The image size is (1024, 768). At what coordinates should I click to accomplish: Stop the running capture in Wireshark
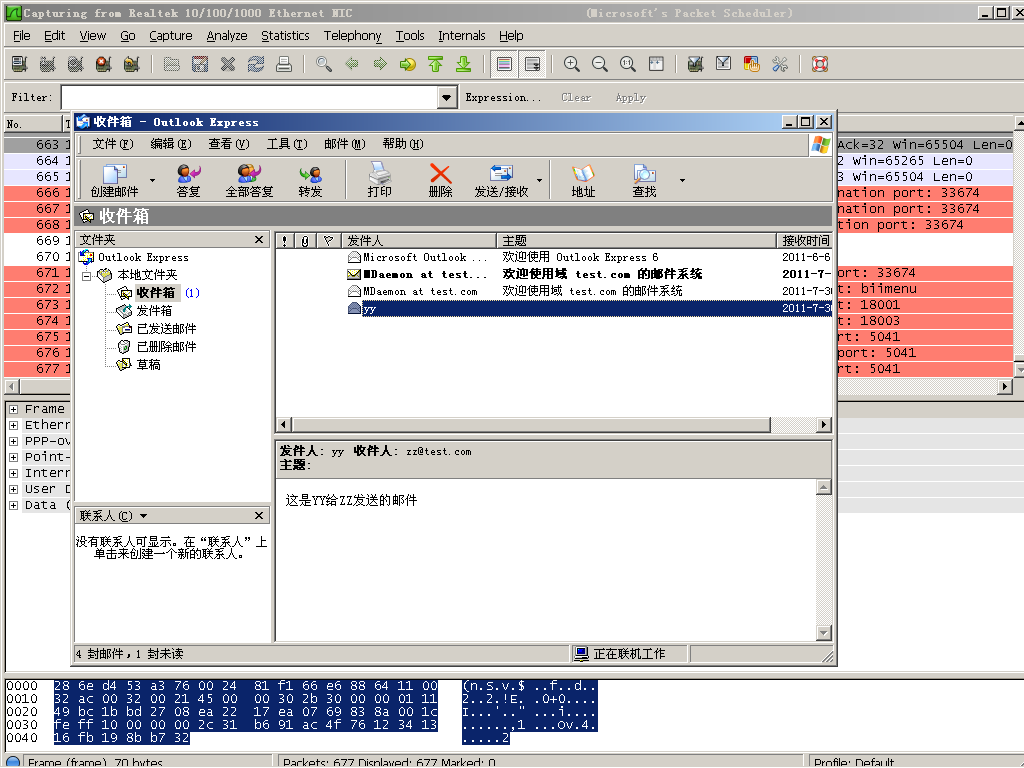103,64
